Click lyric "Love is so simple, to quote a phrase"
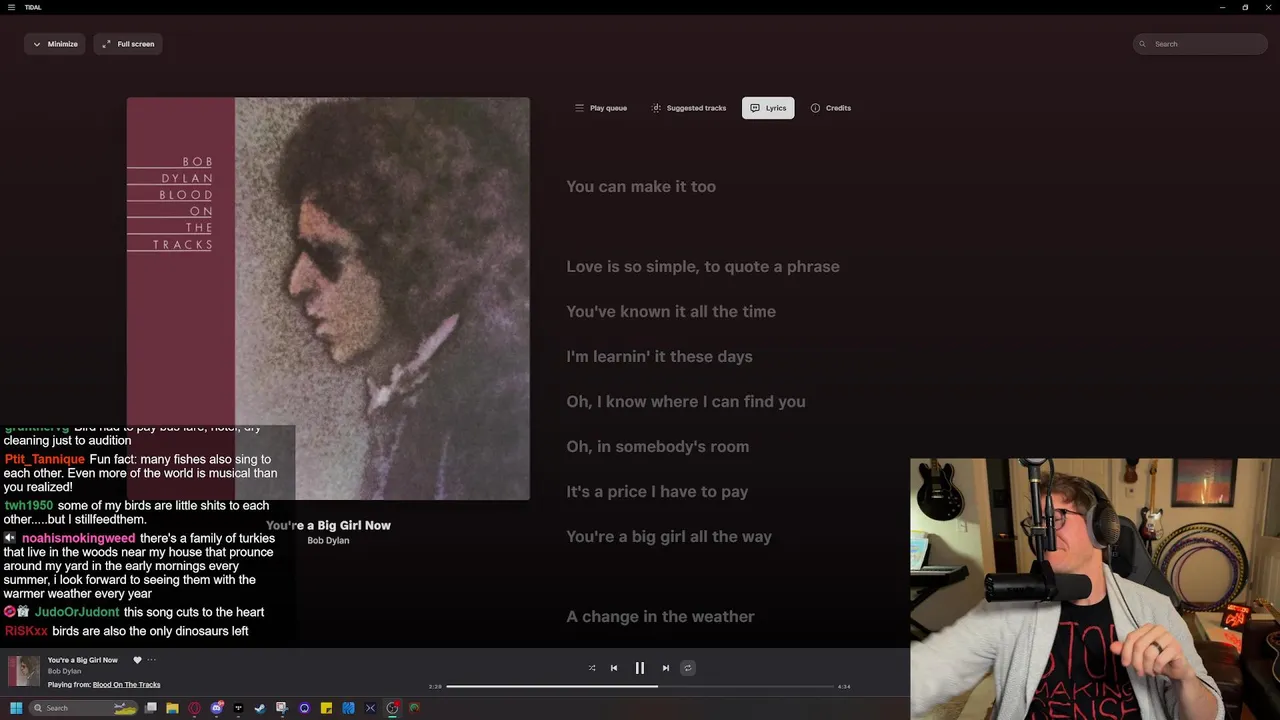The width and height of the screenshot is (1280, 720). click(703, 266)
